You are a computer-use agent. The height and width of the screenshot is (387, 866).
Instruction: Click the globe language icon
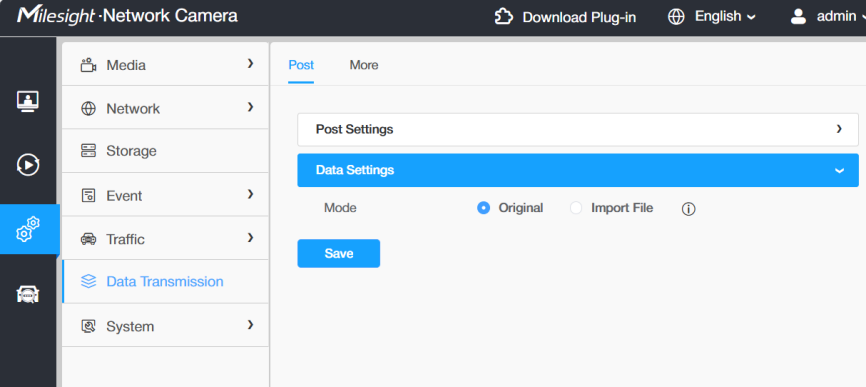[676, 17]
